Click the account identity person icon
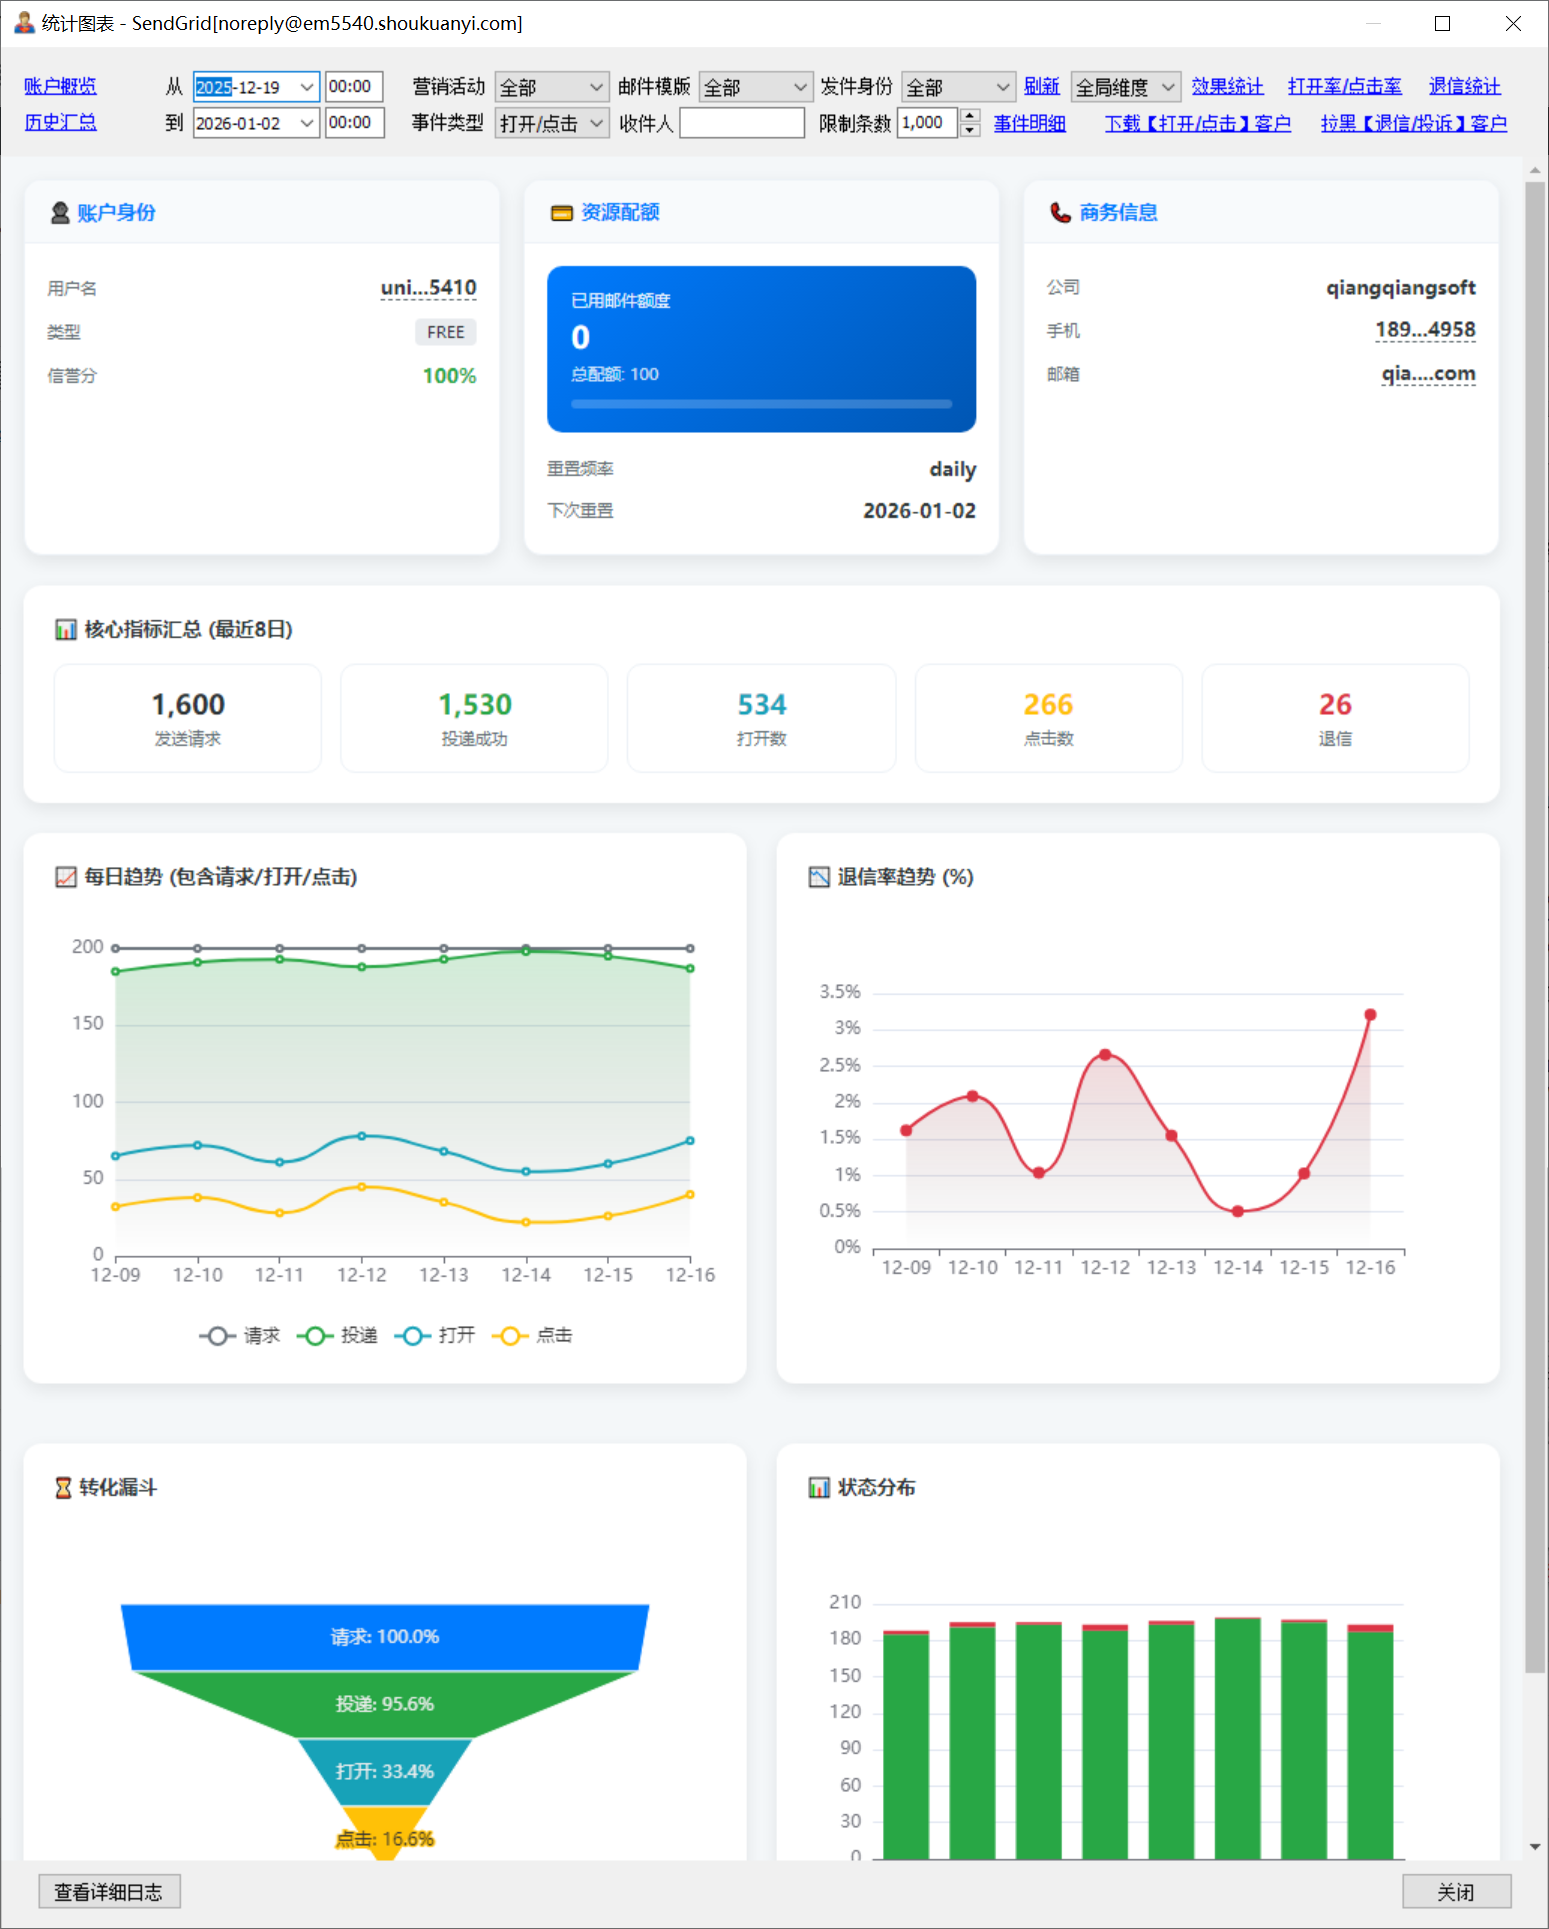1549x1929 pixels. coord(59,212)
